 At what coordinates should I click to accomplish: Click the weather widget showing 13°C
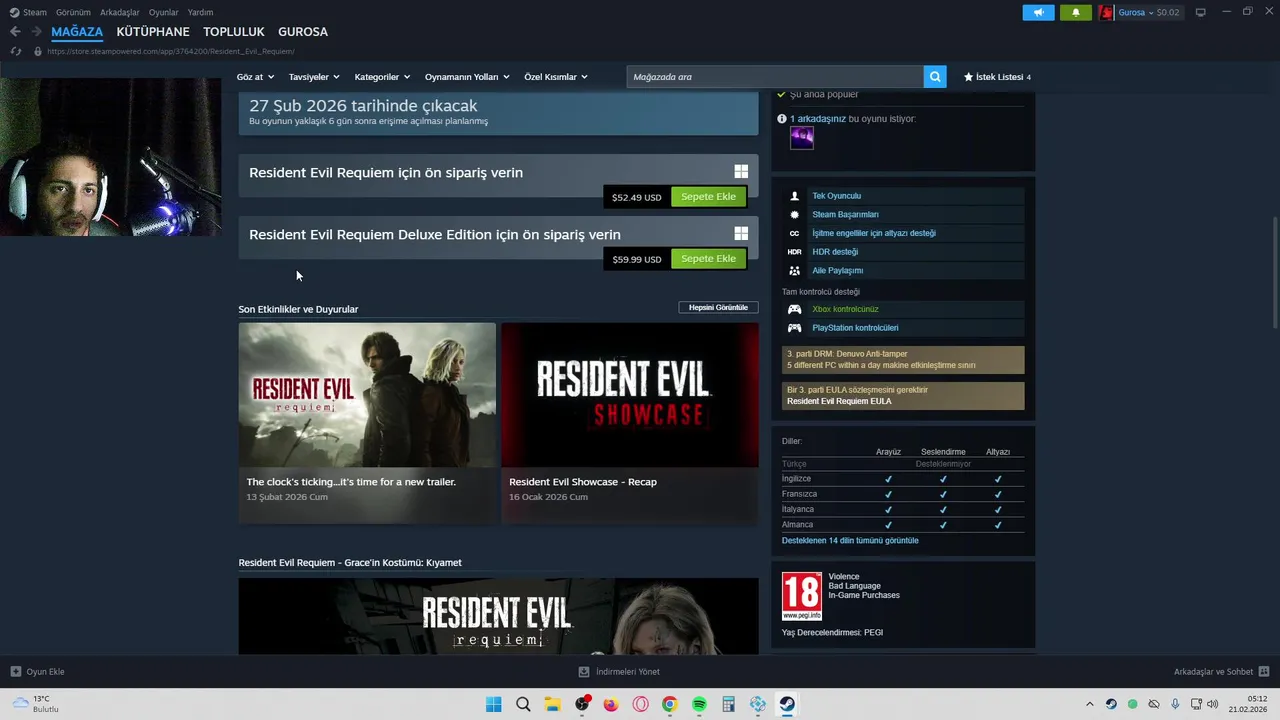pyautogui.click(x=35, y=704)
